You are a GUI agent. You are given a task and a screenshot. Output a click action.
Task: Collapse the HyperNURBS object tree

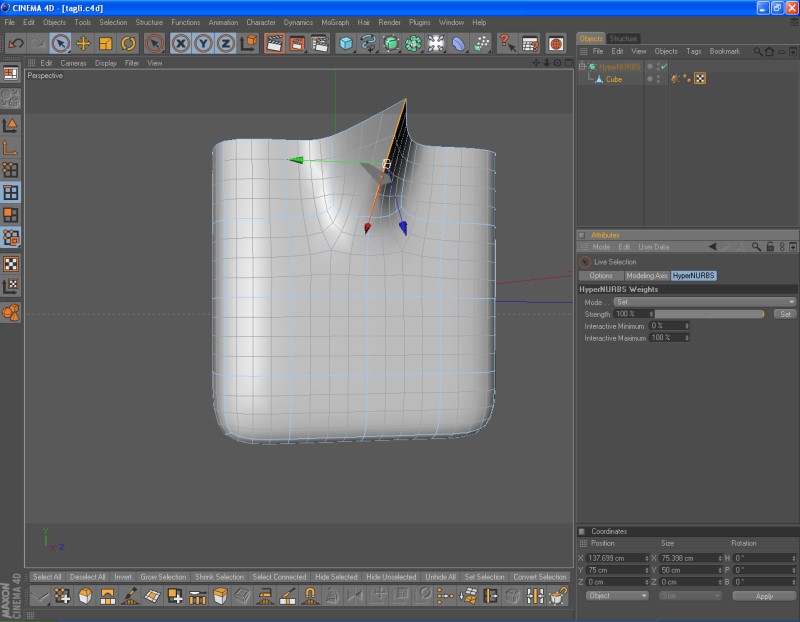tap(582, 67)
